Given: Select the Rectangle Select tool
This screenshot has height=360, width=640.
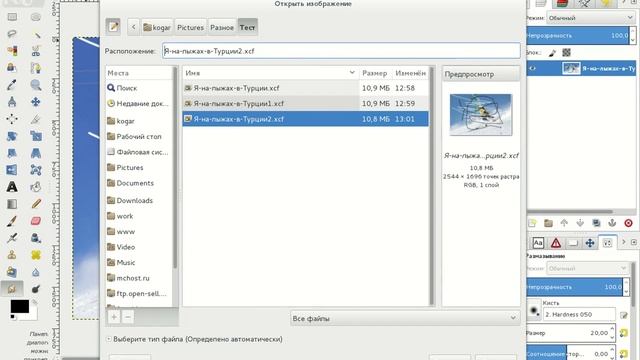Looking at the screenshot, I should 12,17.
